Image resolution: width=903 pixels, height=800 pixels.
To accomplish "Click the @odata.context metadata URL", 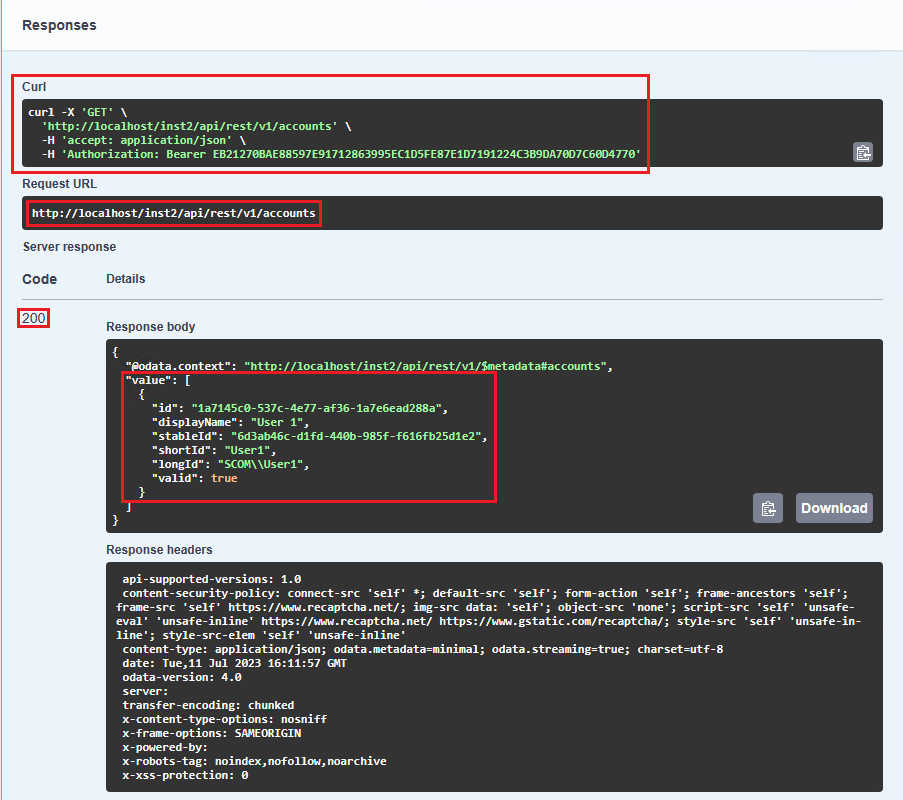I will [x=424, y=367].
